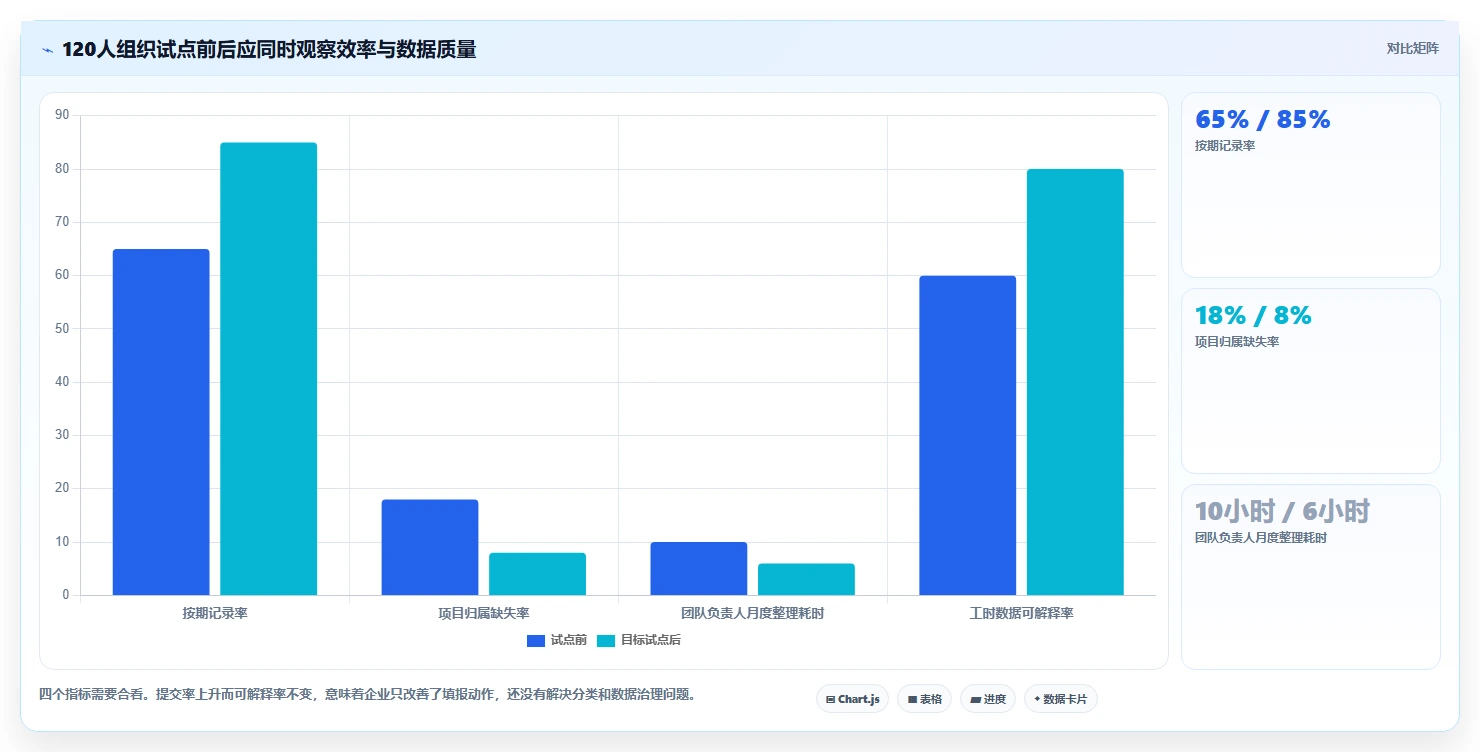Click the card value '65% / 85%'
This screenshot has height=752, width=1480.
(x=1263, y=120)
